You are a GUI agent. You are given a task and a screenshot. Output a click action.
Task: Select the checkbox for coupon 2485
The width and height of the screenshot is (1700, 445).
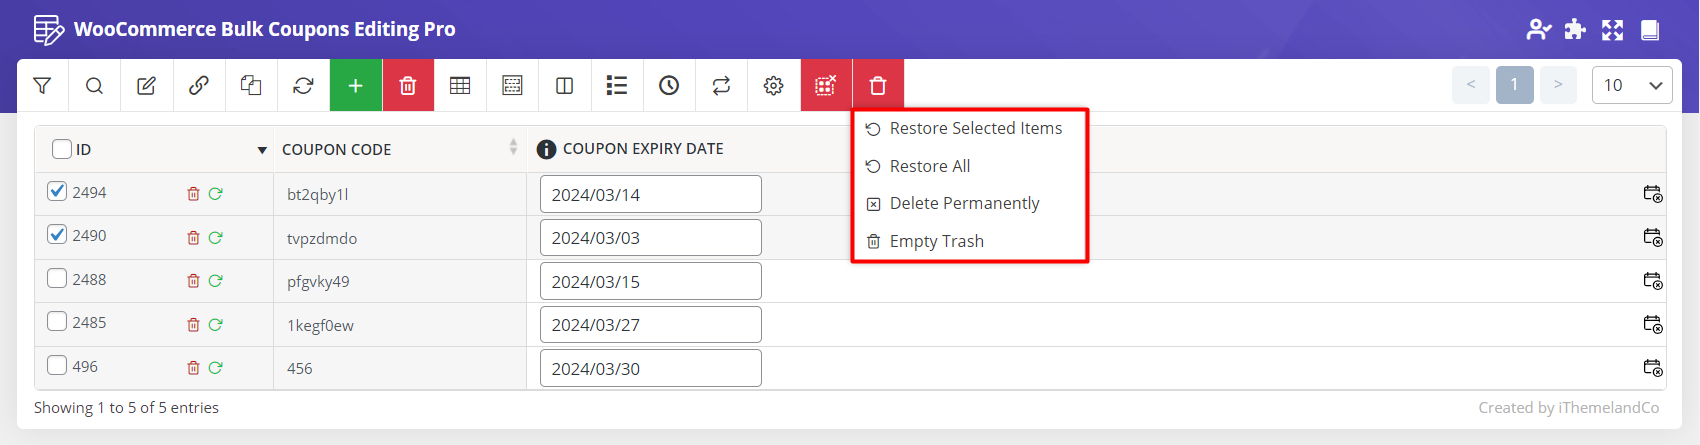(58, 322)
